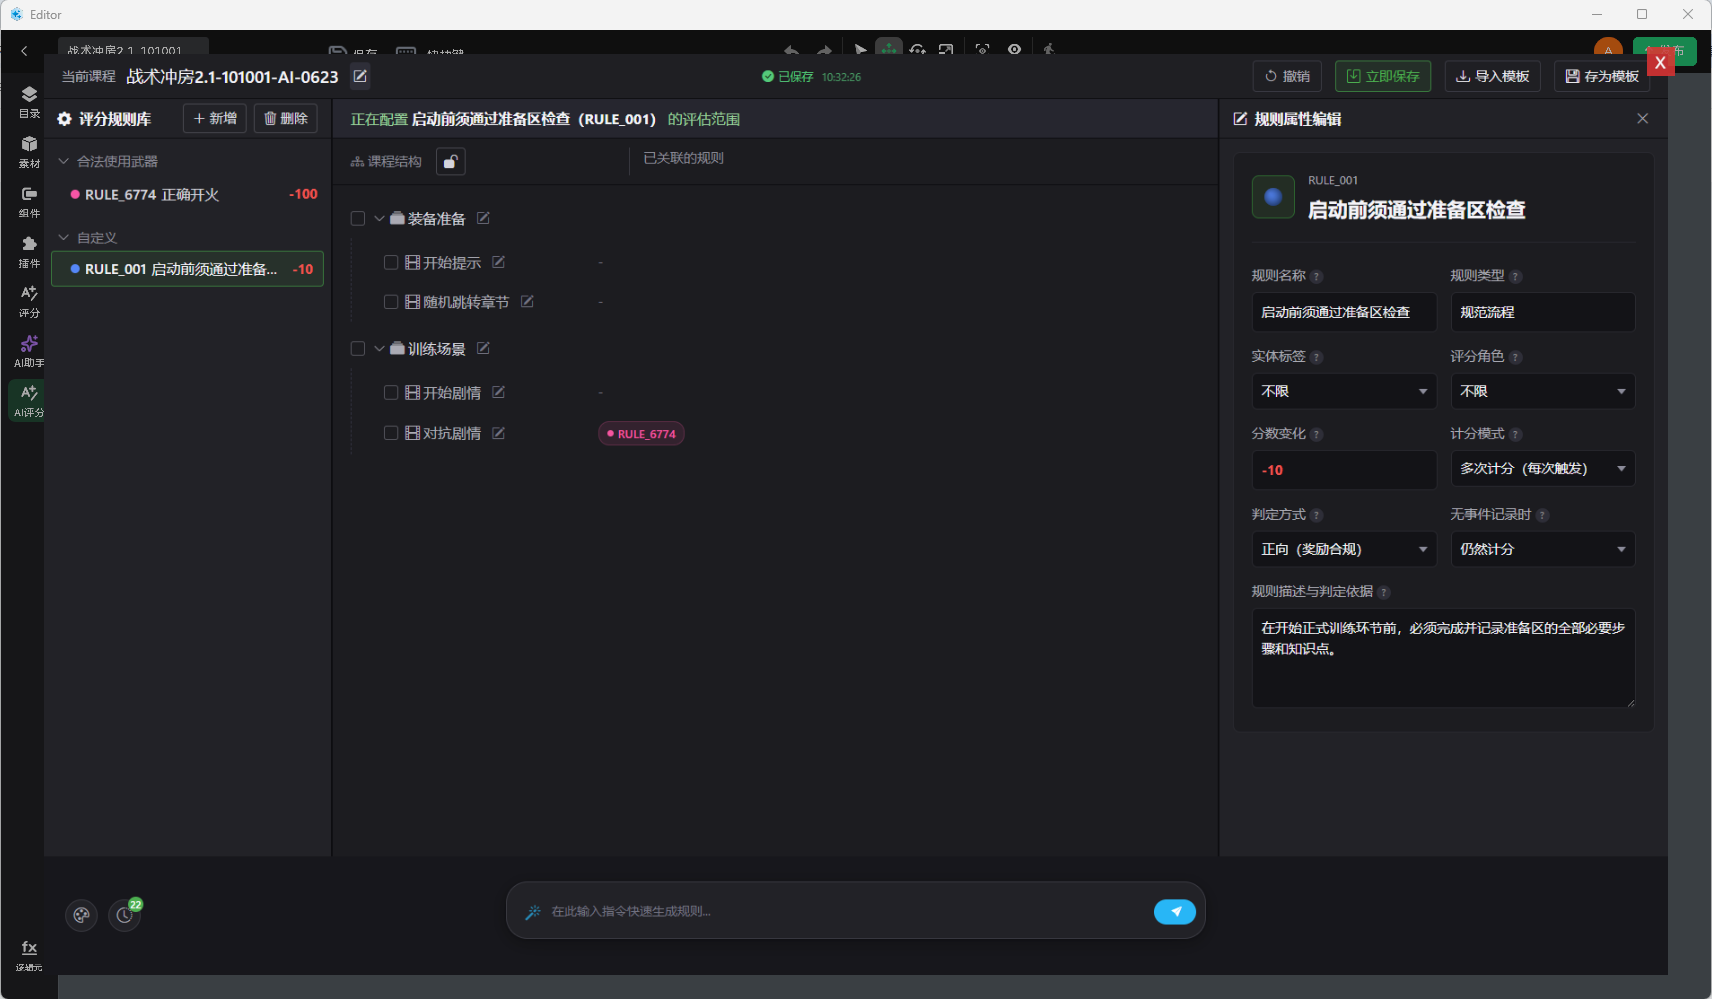This screenshot has height=999, width=1712.
Task: Open the 插件 plugin sidebar icon
Action: 29,252
